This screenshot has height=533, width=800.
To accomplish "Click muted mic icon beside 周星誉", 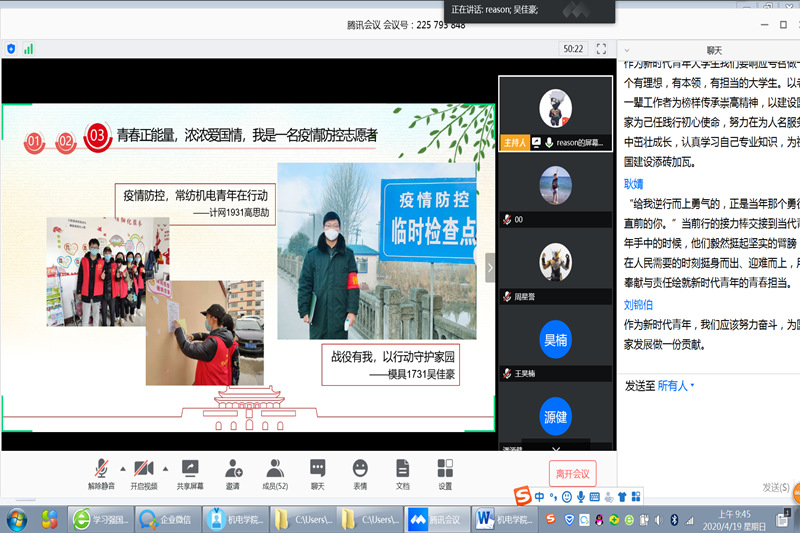I will click(x=507, y=296).
